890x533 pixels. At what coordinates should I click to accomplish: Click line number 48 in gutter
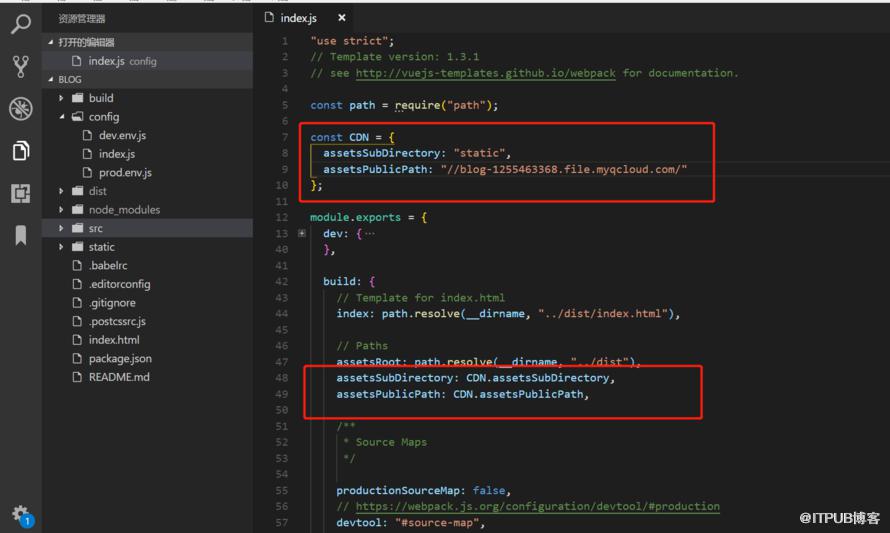pyautogui.click(x=282, y=378)
